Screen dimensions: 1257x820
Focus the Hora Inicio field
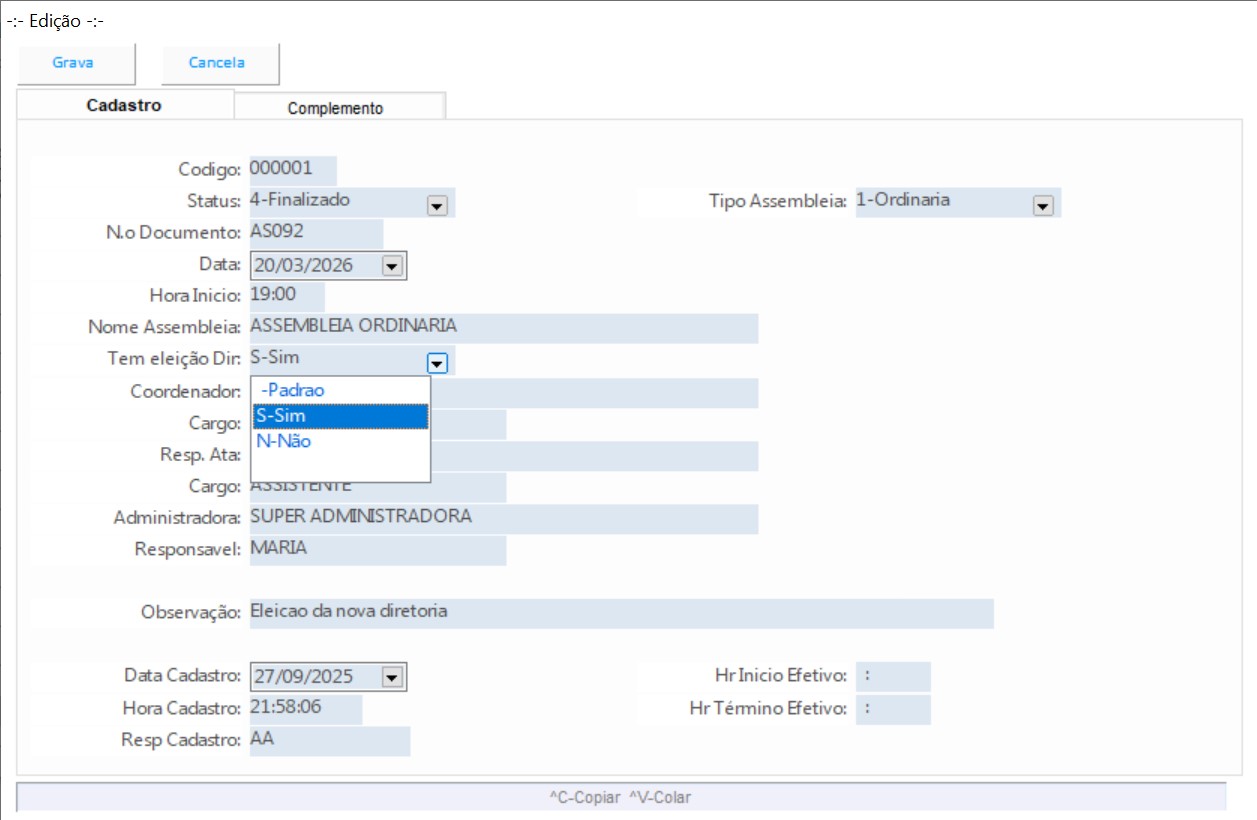point(286,296)
